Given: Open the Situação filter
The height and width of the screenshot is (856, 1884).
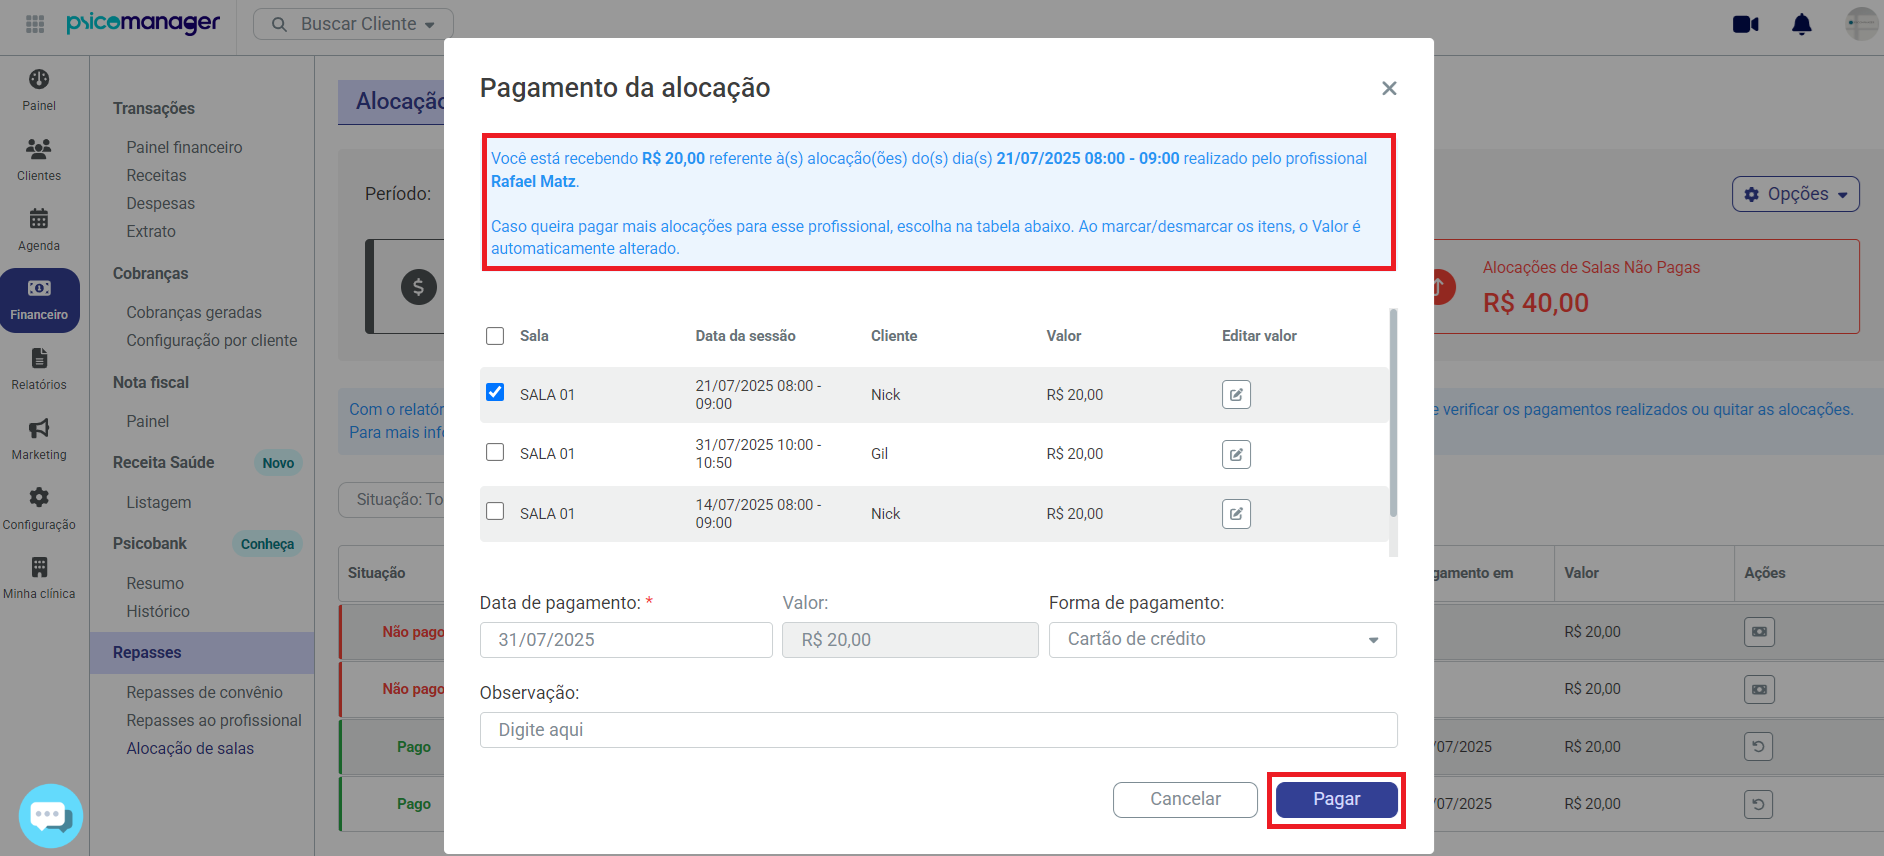Looking at the screenshot, I should coord(392,499).
